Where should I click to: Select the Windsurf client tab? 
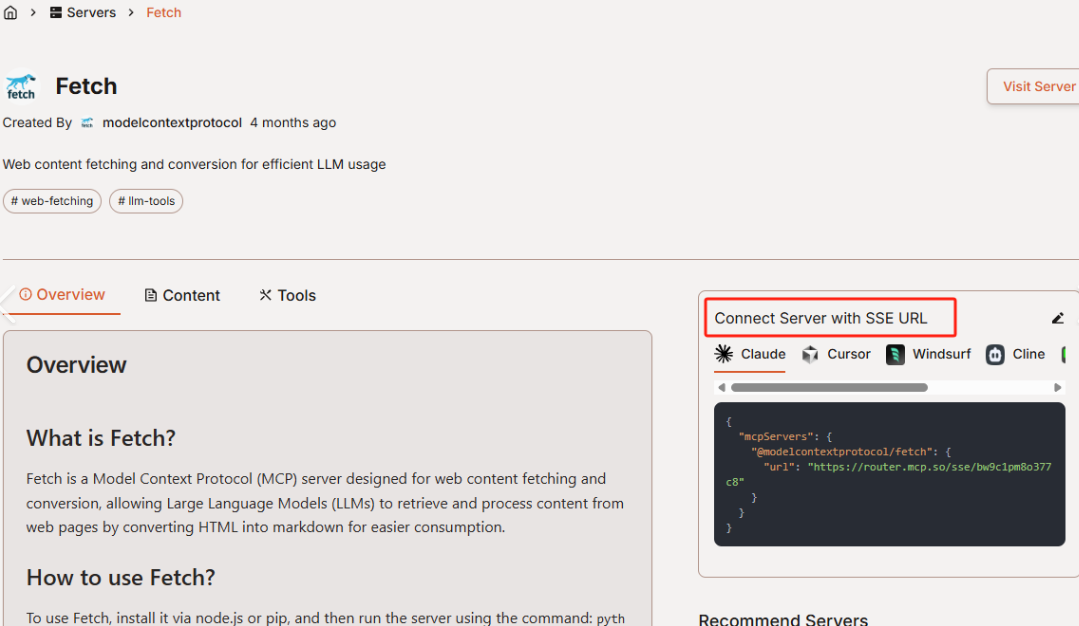click(x=928, y=354)
